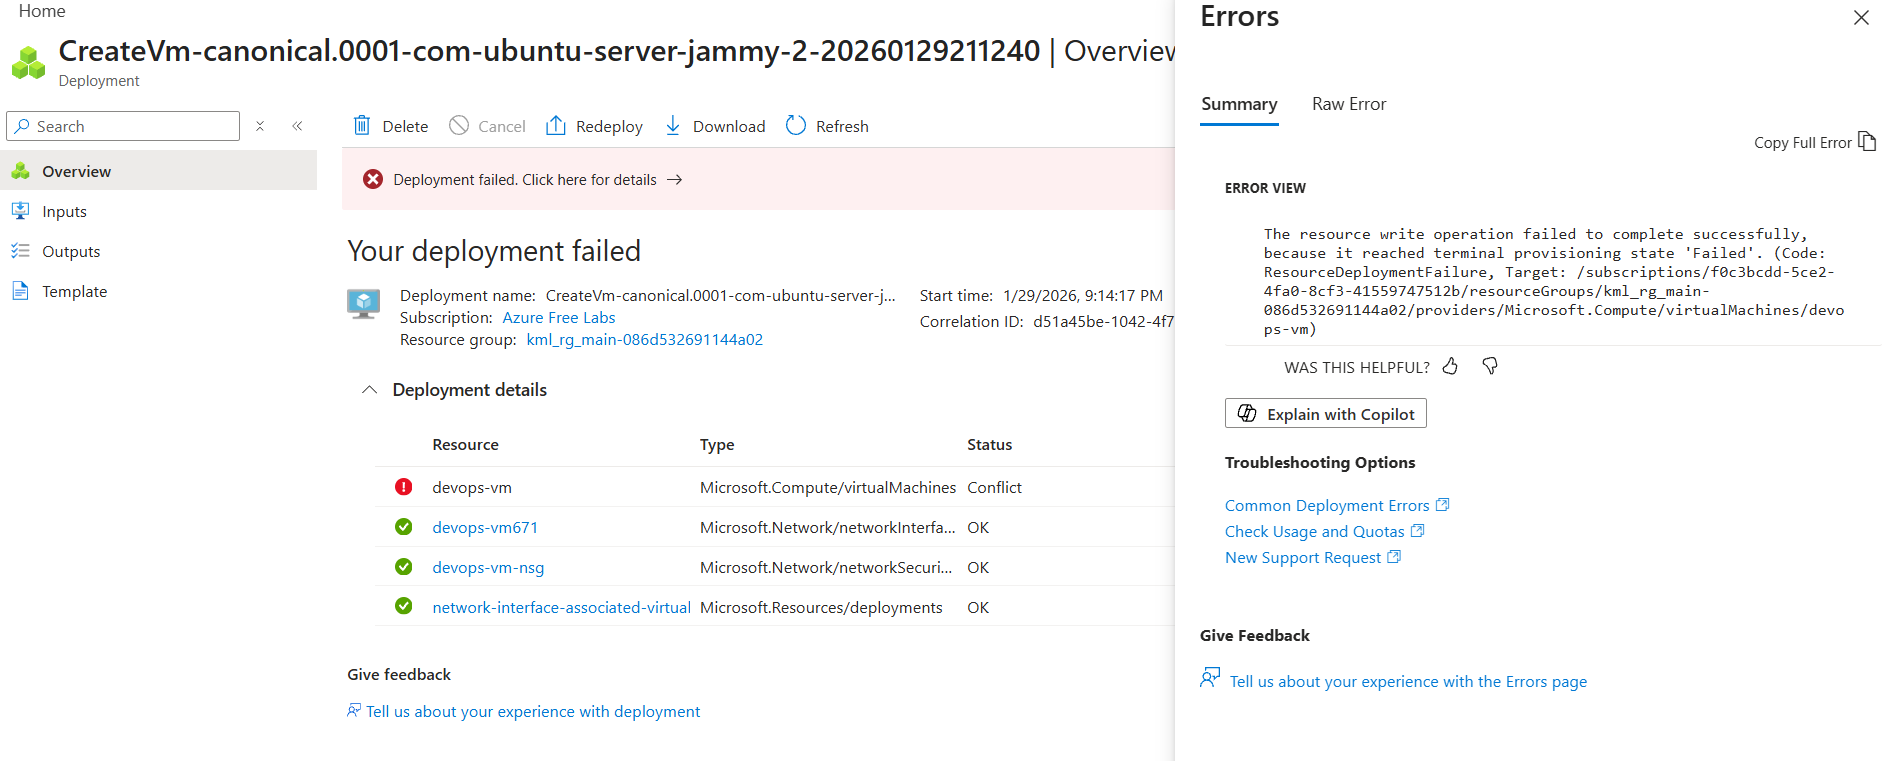
Task: Click the Download arrow icon
Action: (x=673, y=126)
